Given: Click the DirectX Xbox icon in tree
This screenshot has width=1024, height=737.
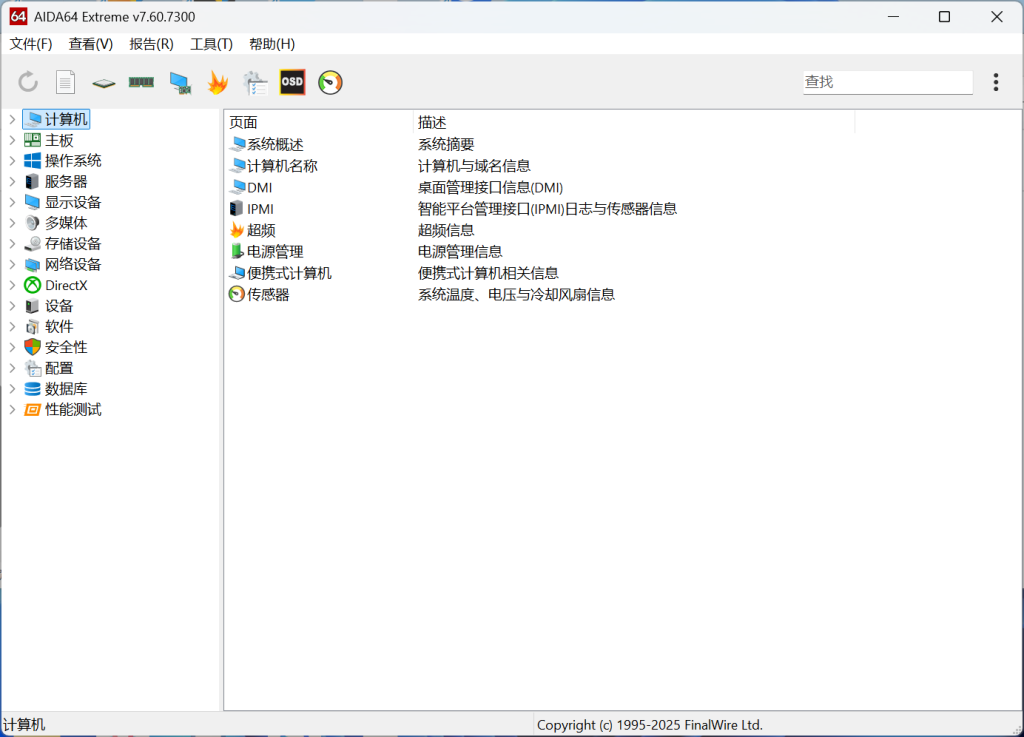Looking at the screenshot, I should [x=32, y=285].
